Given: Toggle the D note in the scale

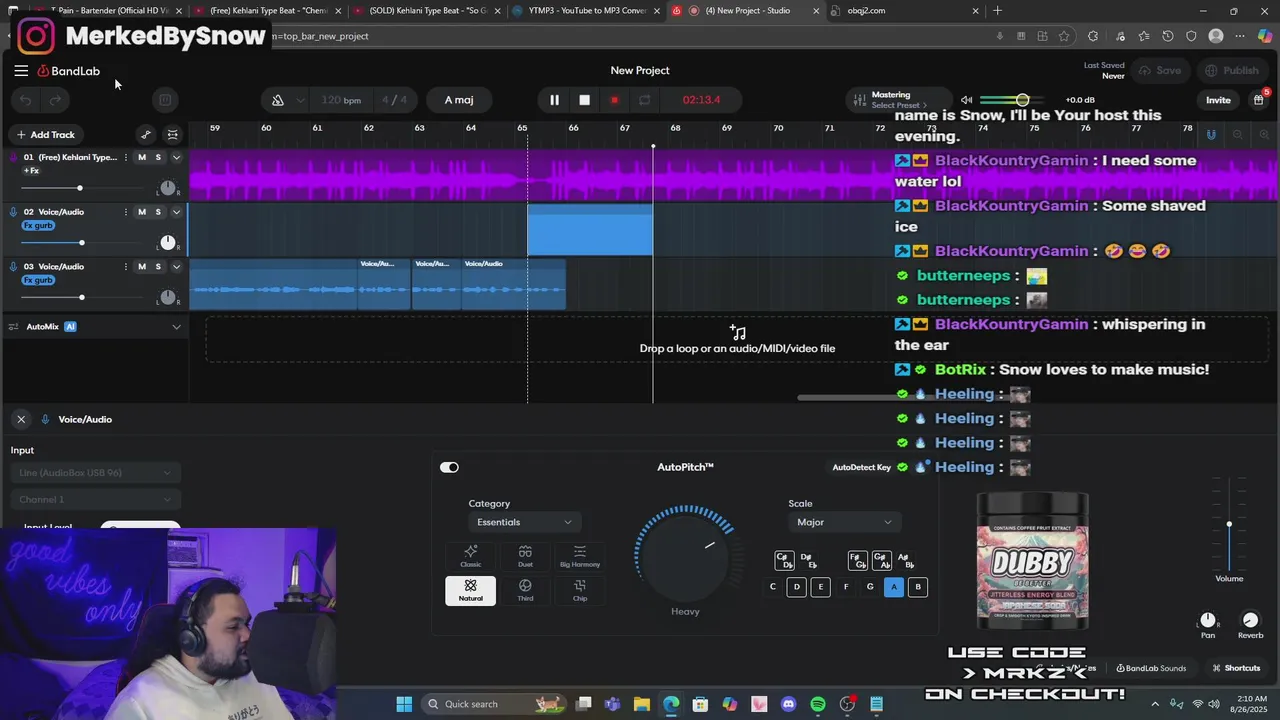Looking at the screenshot, I should pos(797,587).
